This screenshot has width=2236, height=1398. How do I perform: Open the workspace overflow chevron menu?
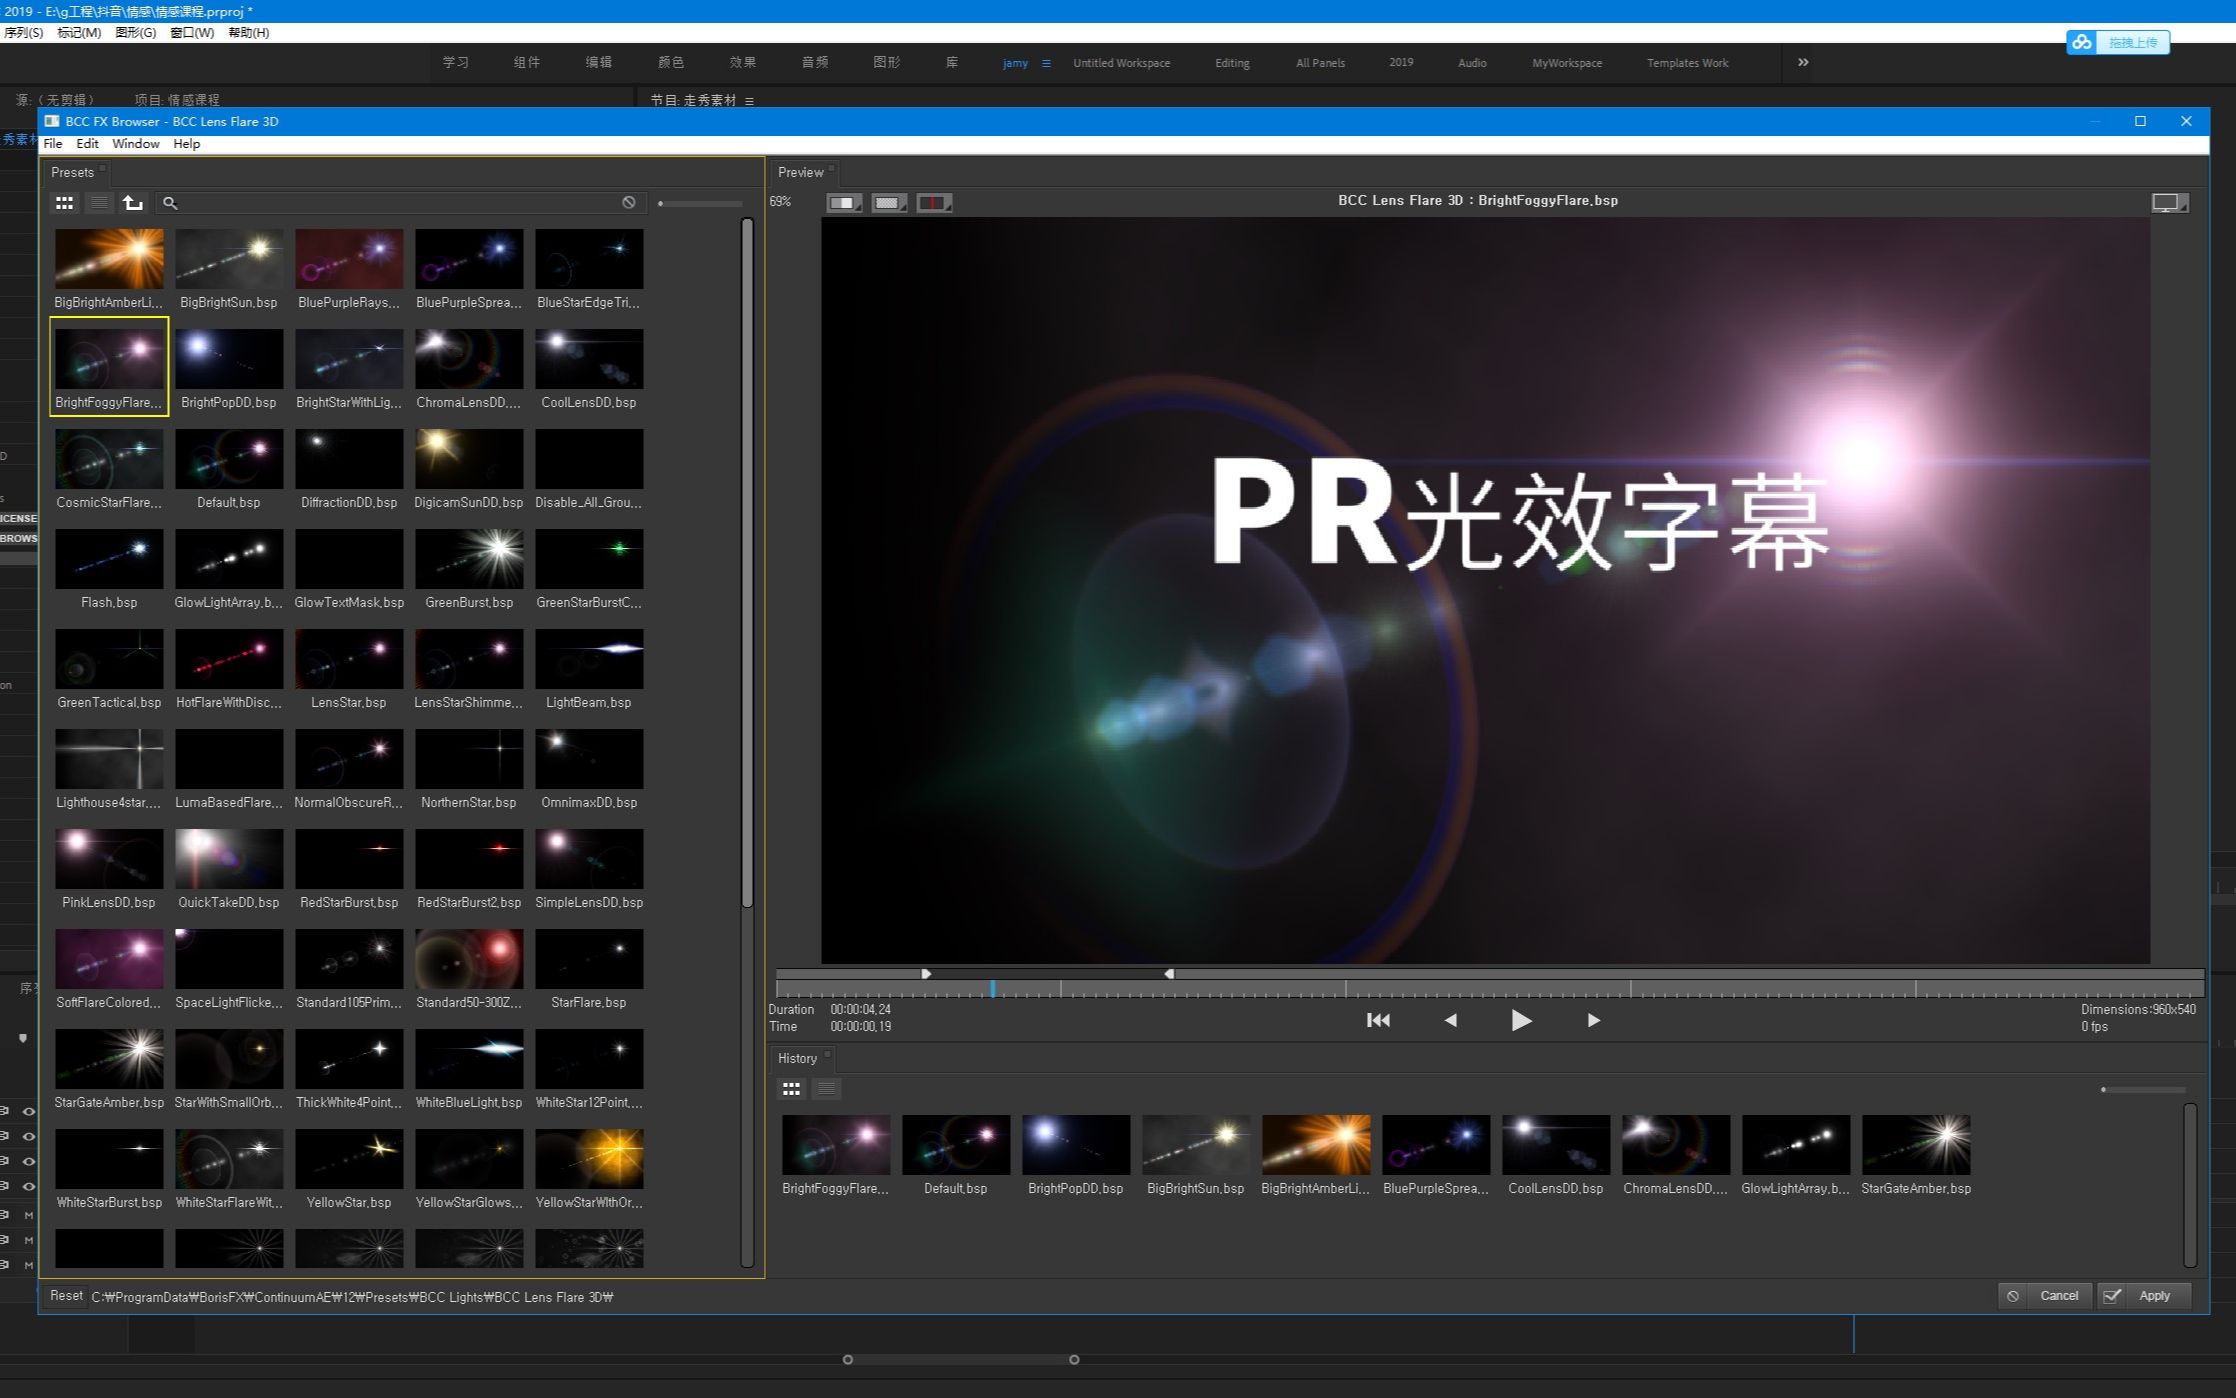[x=1802, y=62]
